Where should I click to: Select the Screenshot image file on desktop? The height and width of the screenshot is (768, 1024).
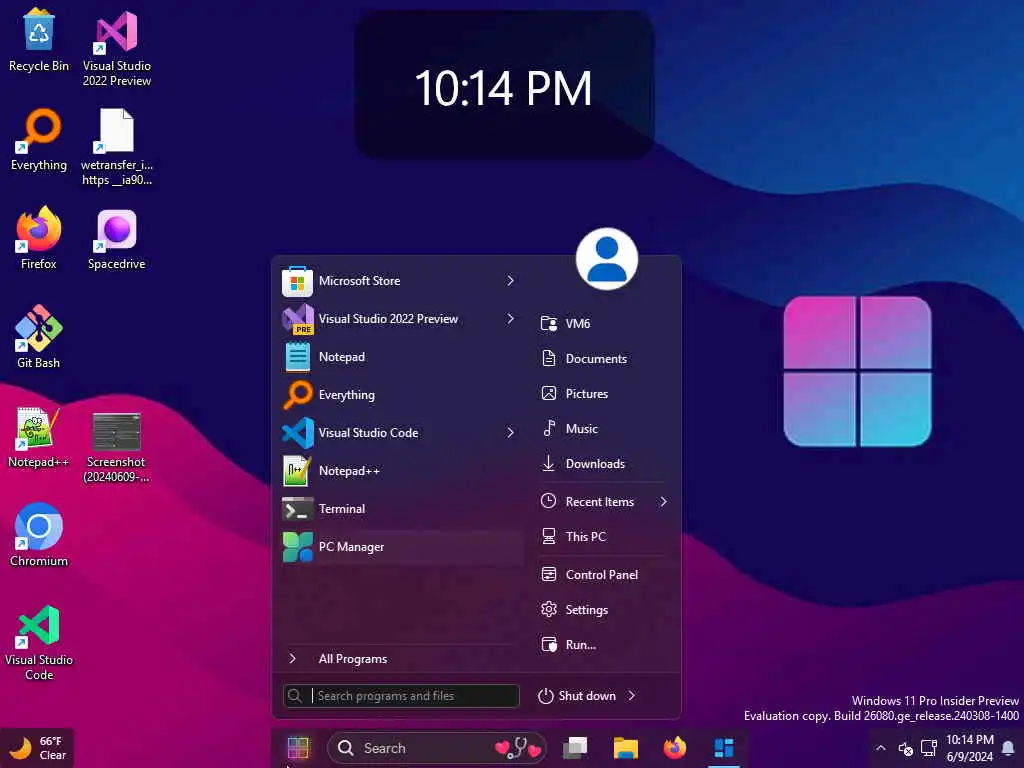117,447
